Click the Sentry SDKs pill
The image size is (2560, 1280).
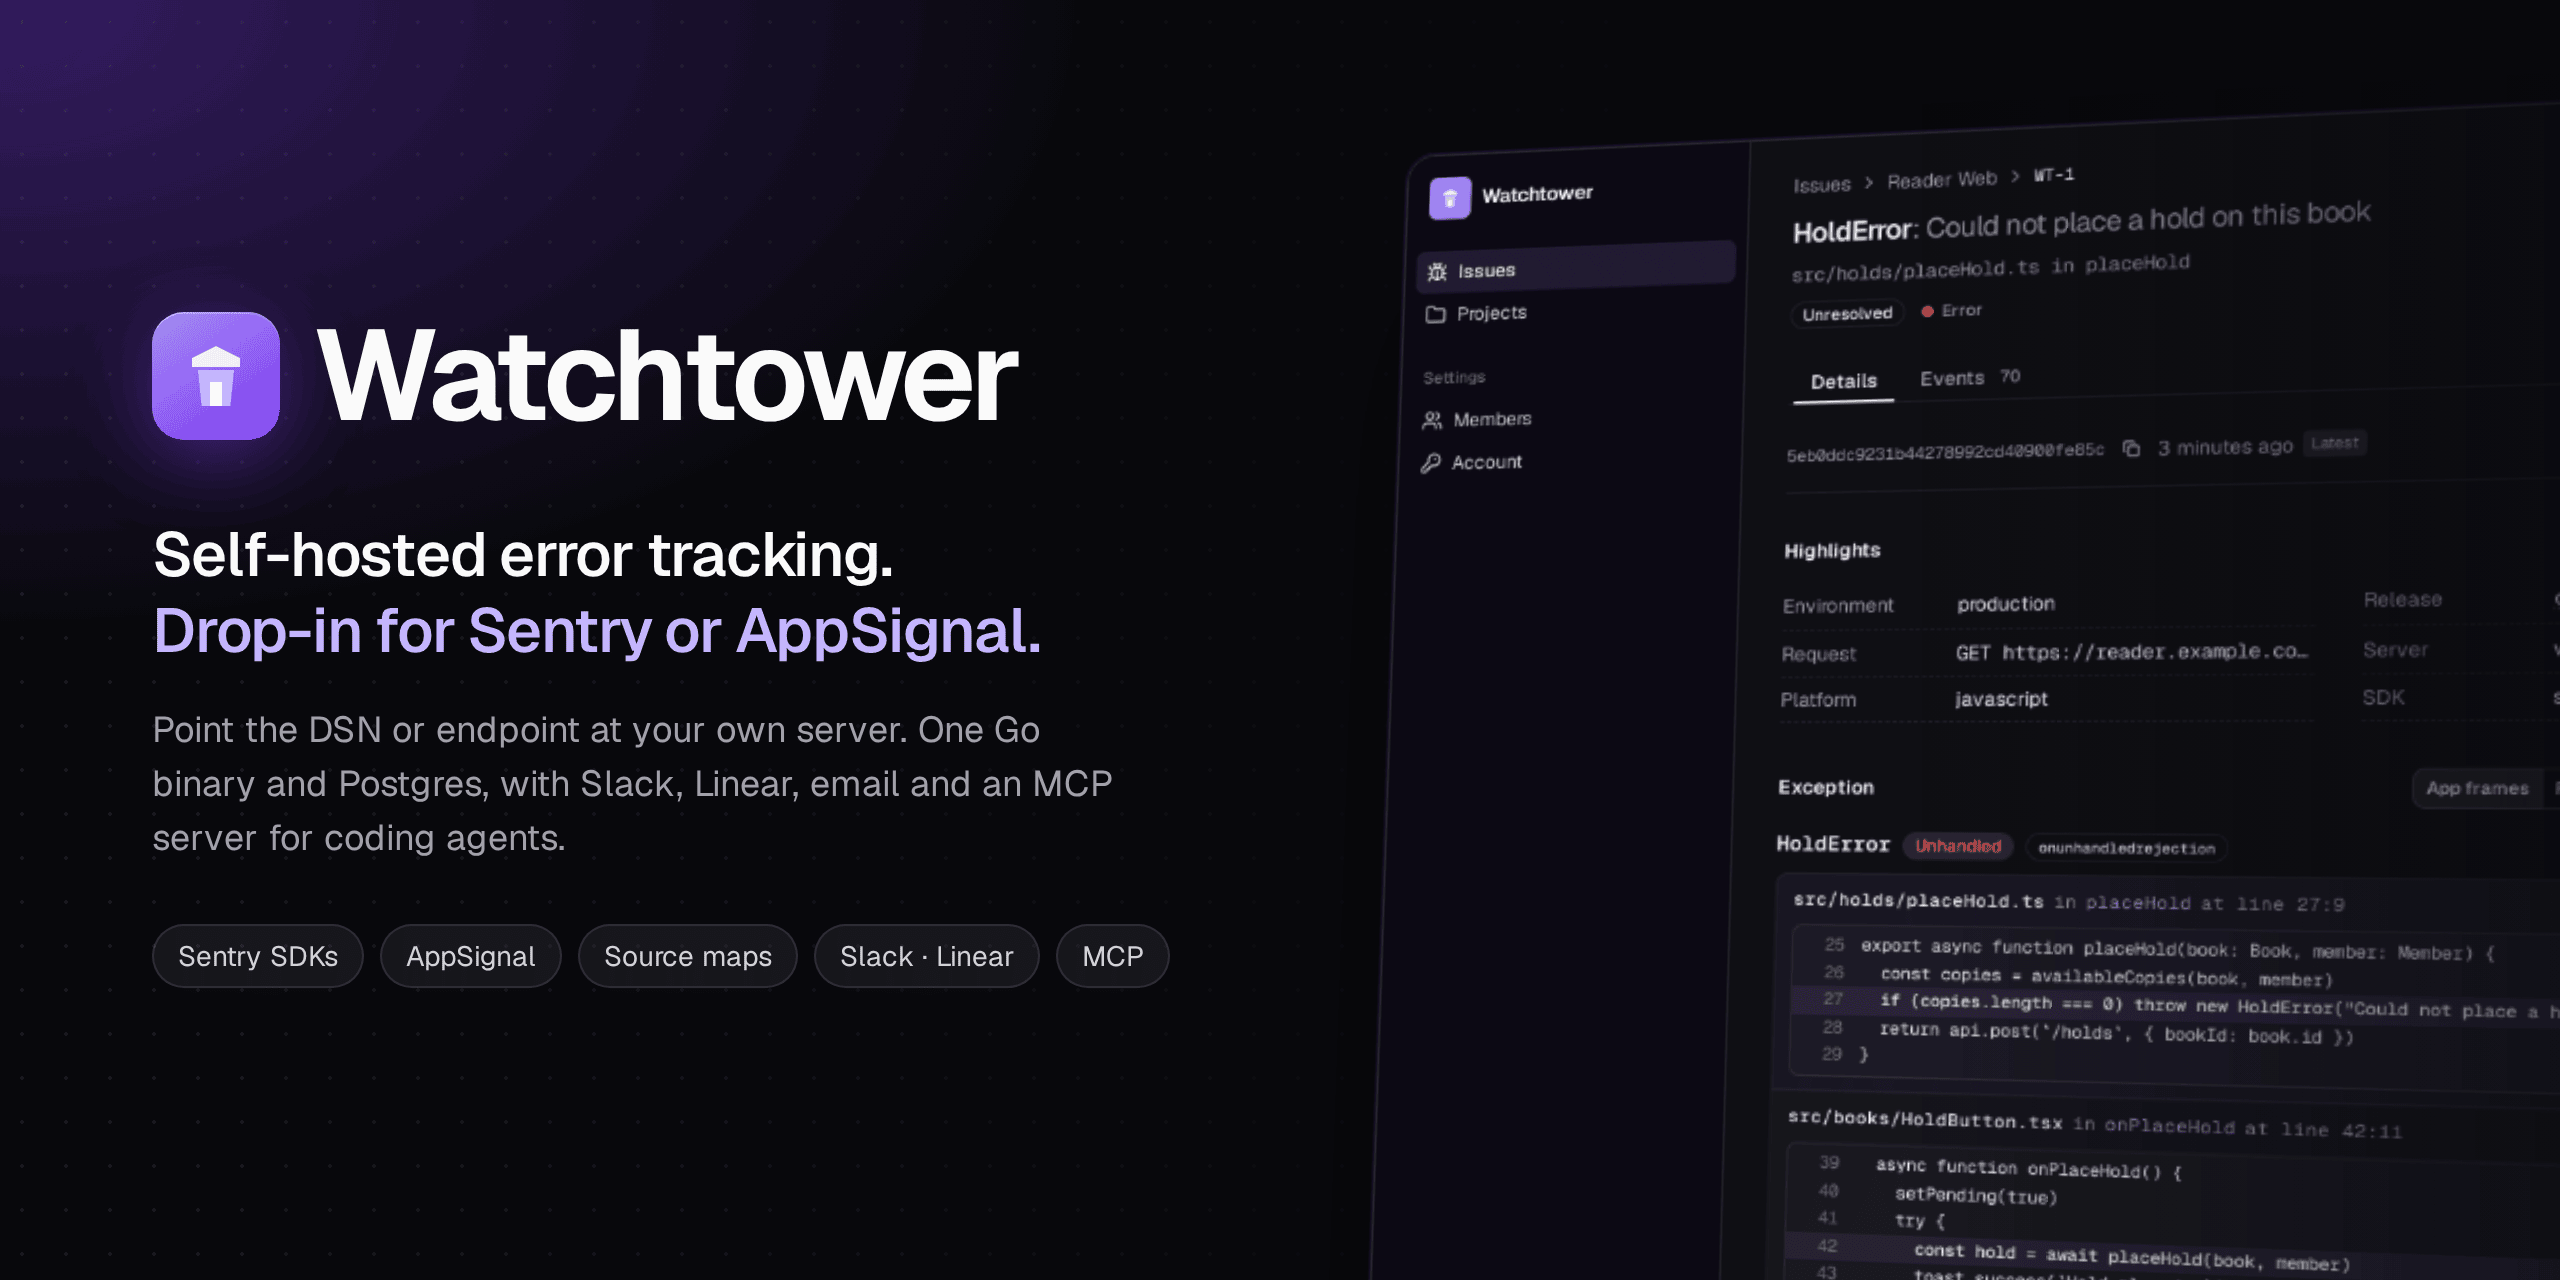pos(258,956)
